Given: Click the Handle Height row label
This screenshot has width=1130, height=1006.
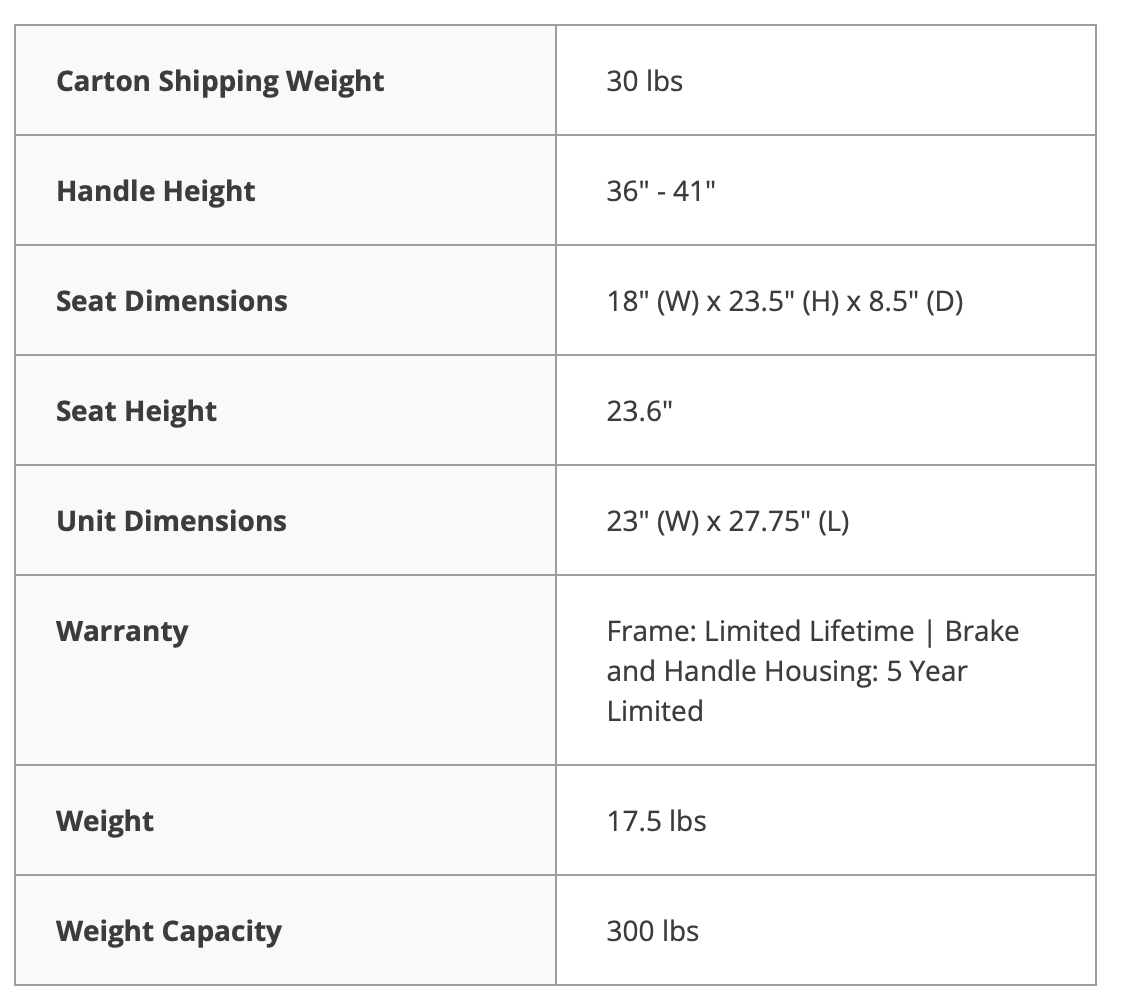Looking at the screenshot, I should tap(156, 191).
